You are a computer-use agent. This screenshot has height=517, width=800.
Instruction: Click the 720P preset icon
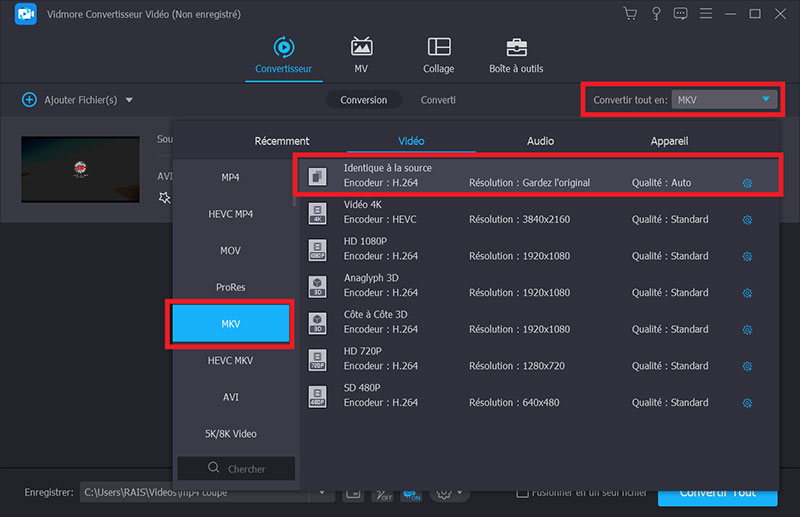[x=317, y=360]
